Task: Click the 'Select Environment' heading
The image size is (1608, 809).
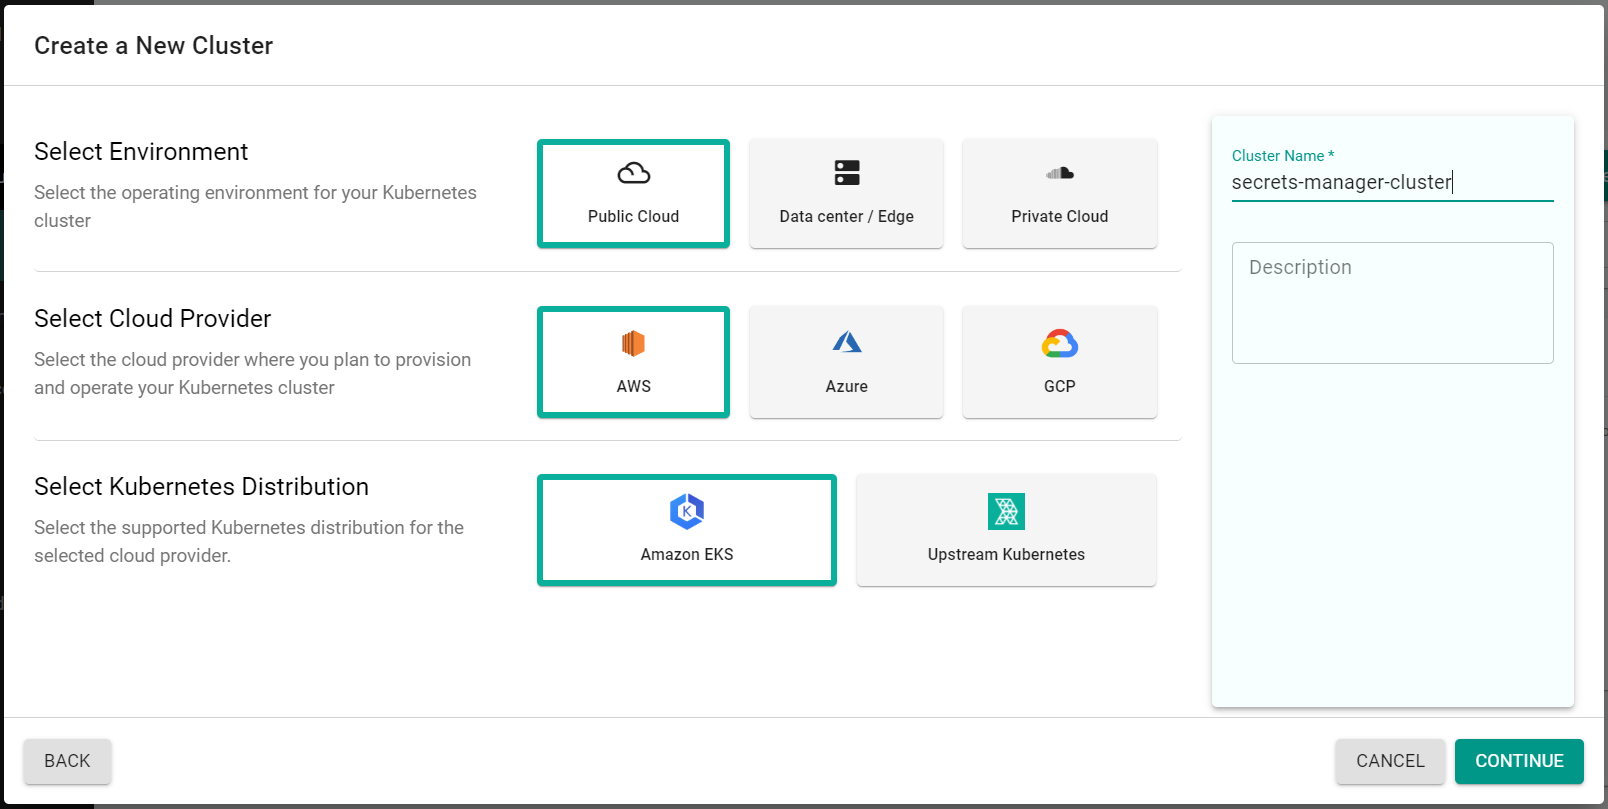Action: coord(141,152)
